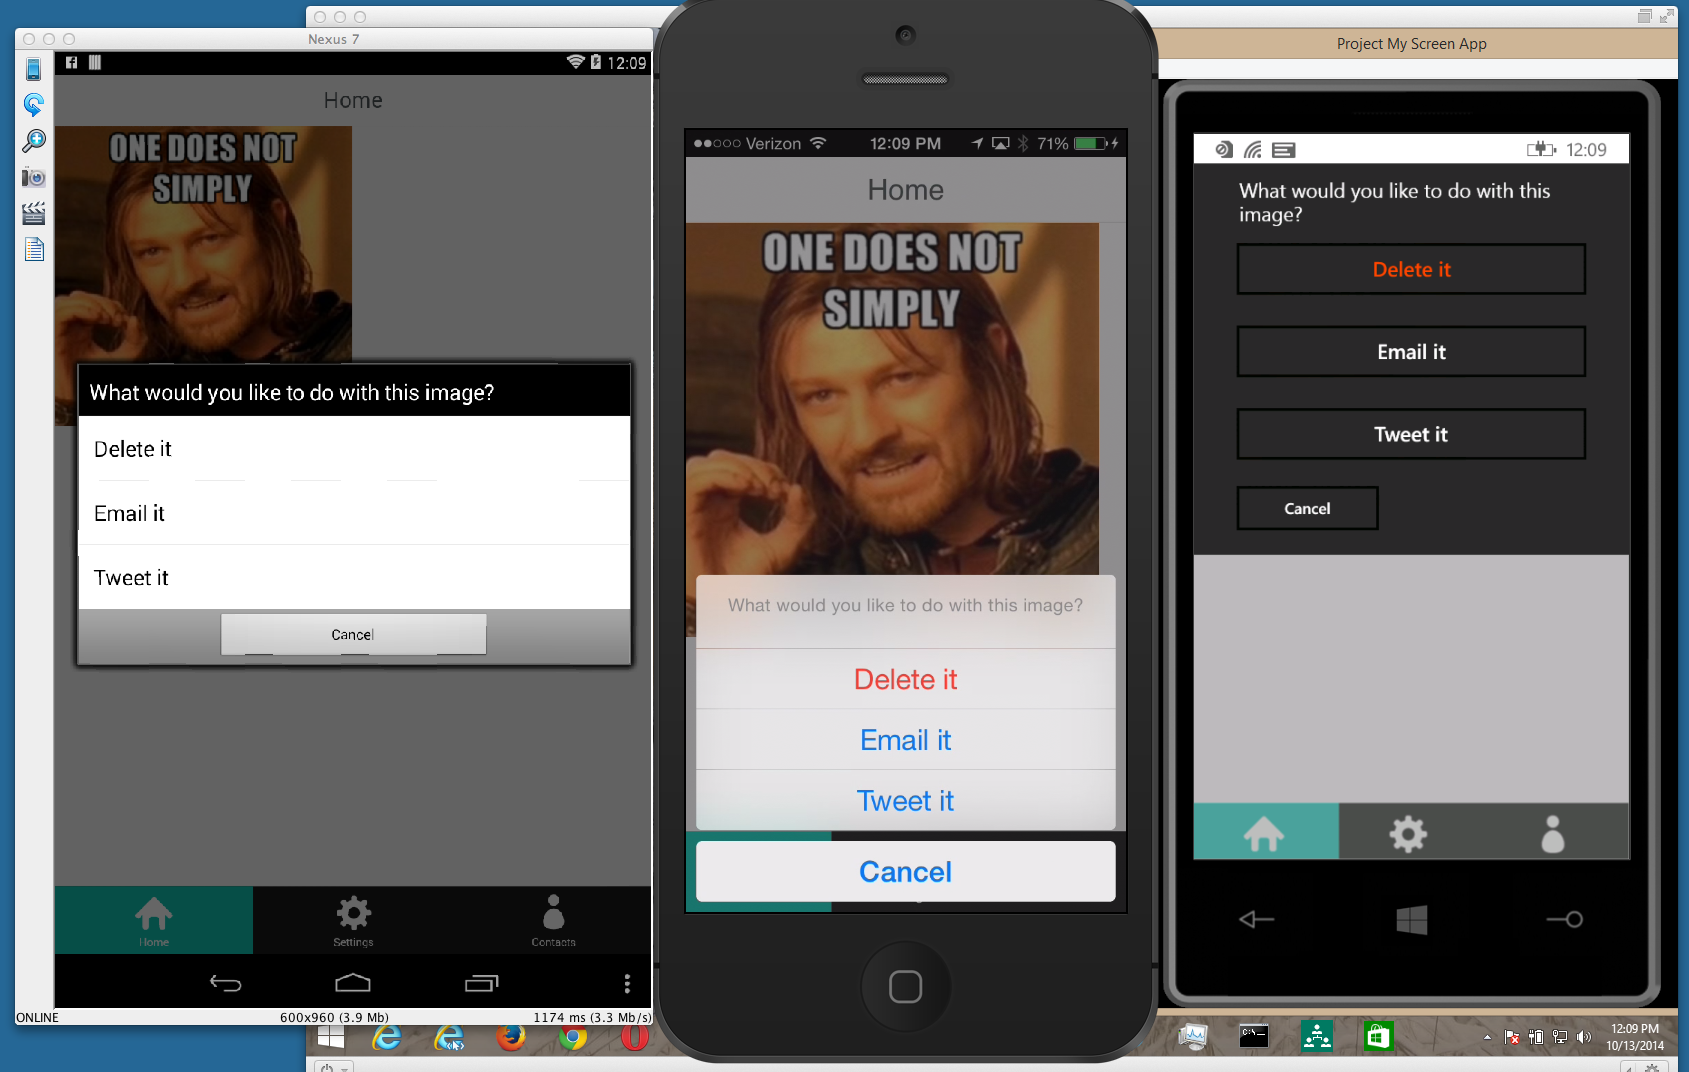Open Firefox from the Windows taskbar
Screen dimensions: 1689x1072
[511, 1037]
